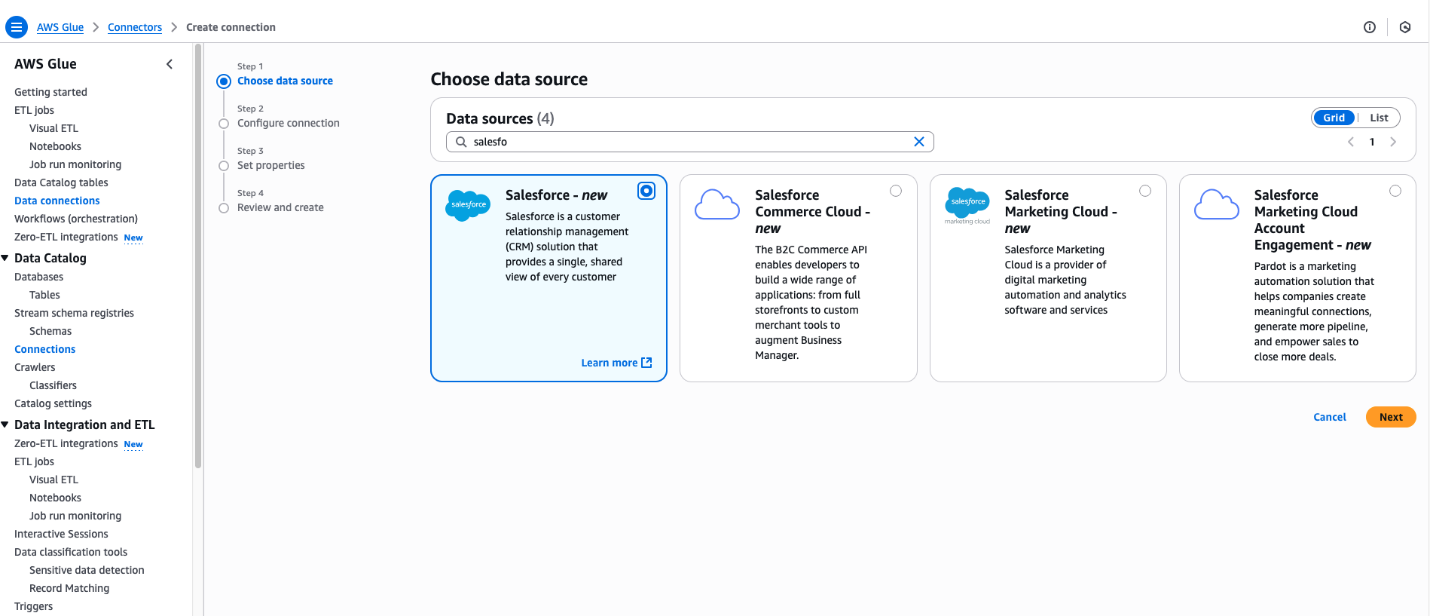This screenshot has height=616, width=1430.
Task: Select Marketing Cloud Account Engagement radio button
Action: click(1395, 190)
